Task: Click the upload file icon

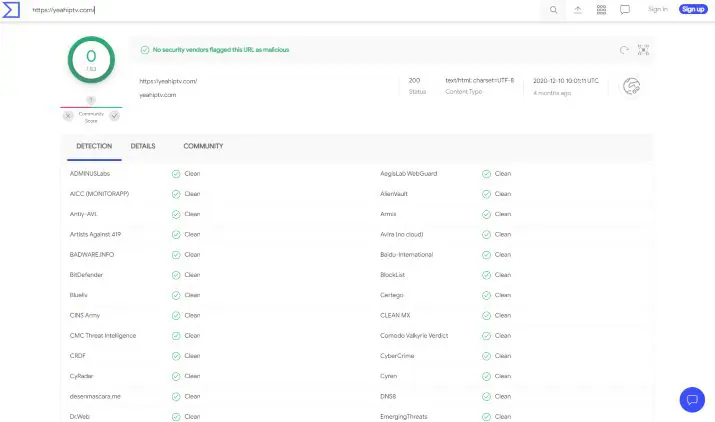Action: point(578,10)
